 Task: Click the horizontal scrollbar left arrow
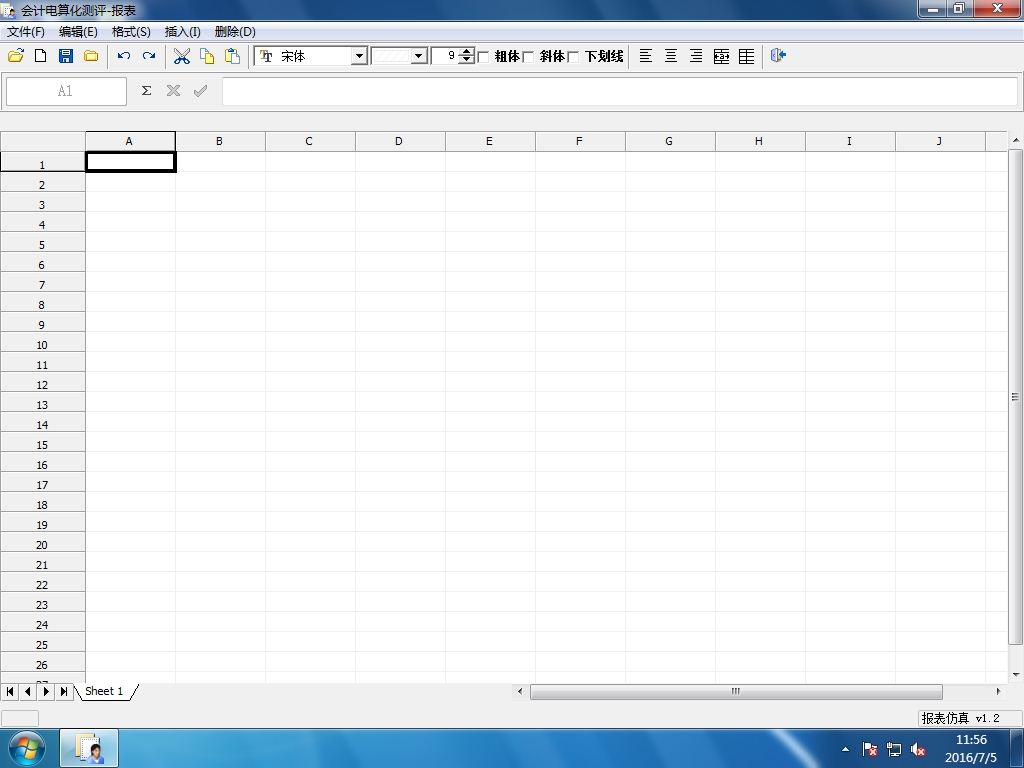[520, 691]
